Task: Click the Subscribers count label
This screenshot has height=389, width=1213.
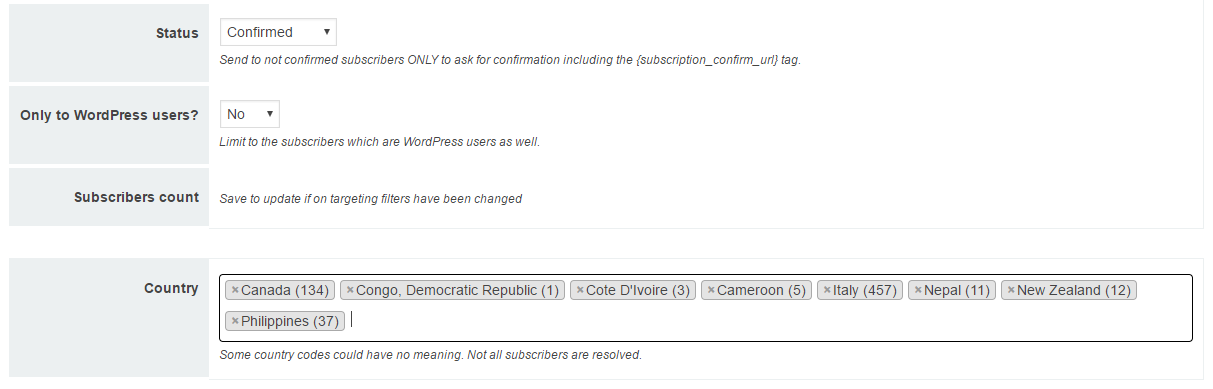Action: tap(136, 197)
